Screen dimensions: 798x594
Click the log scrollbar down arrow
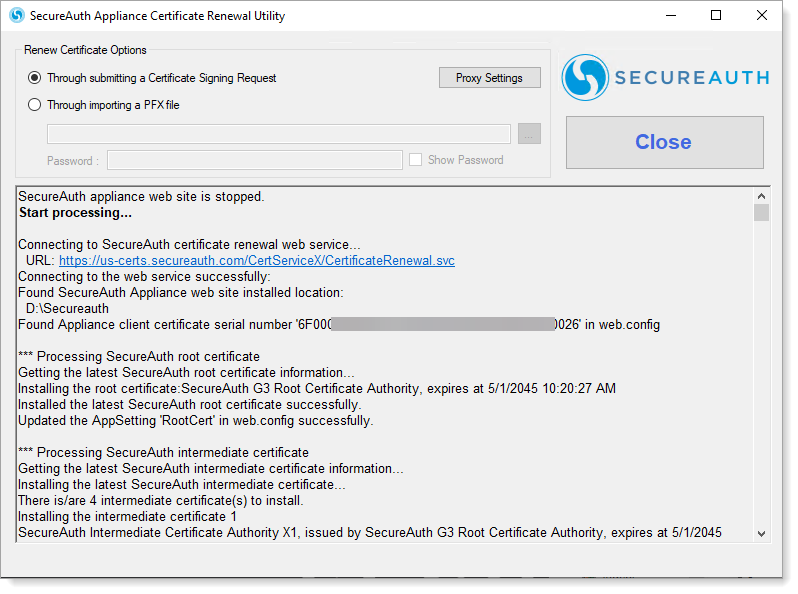pos(762,533)
